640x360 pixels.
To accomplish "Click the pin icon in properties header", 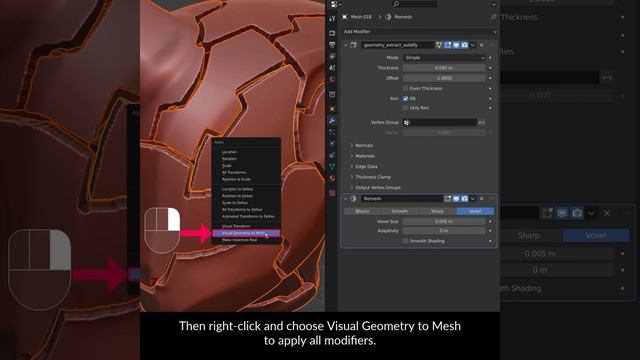I will [493, 17].
